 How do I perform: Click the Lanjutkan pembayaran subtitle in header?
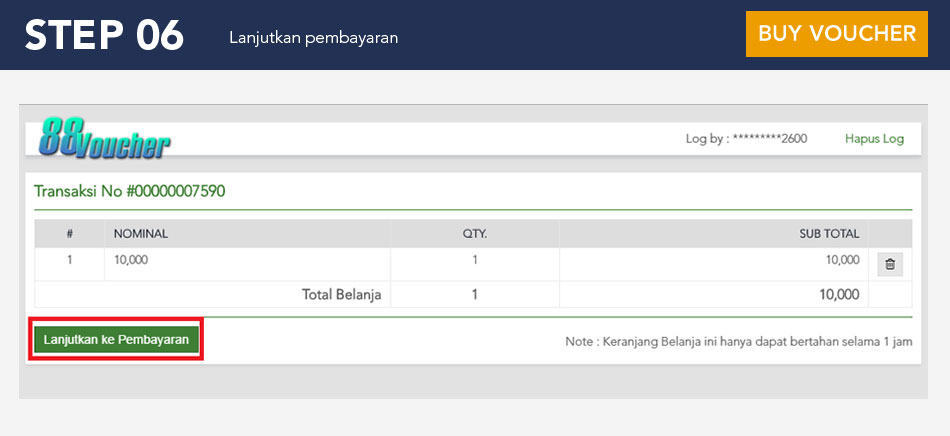coord(313,38)
